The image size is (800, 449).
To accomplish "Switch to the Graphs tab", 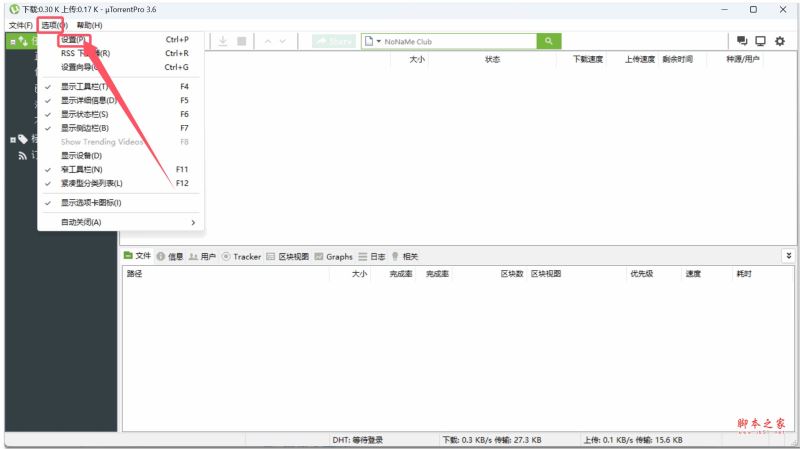I will (334, 257).
